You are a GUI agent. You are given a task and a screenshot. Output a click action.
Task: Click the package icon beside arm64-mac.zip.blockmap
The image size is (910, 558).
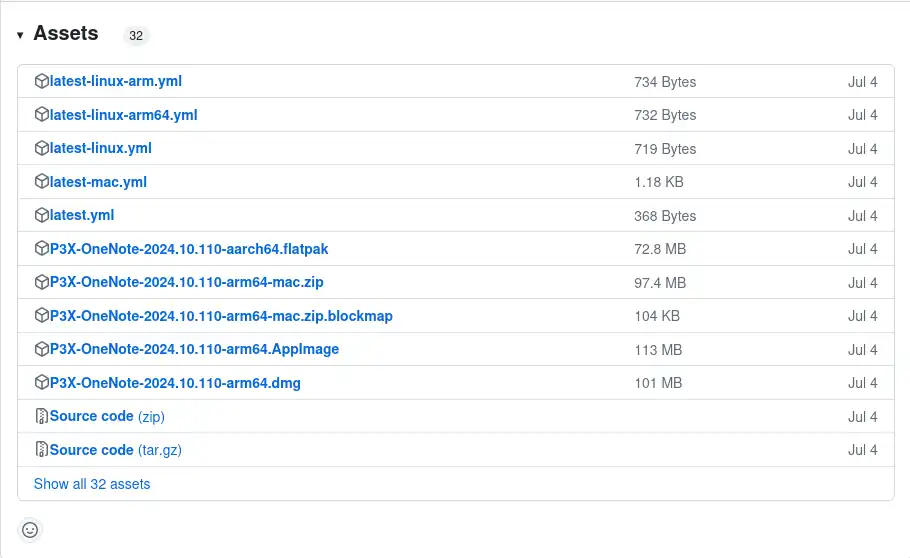pos(42,315)
